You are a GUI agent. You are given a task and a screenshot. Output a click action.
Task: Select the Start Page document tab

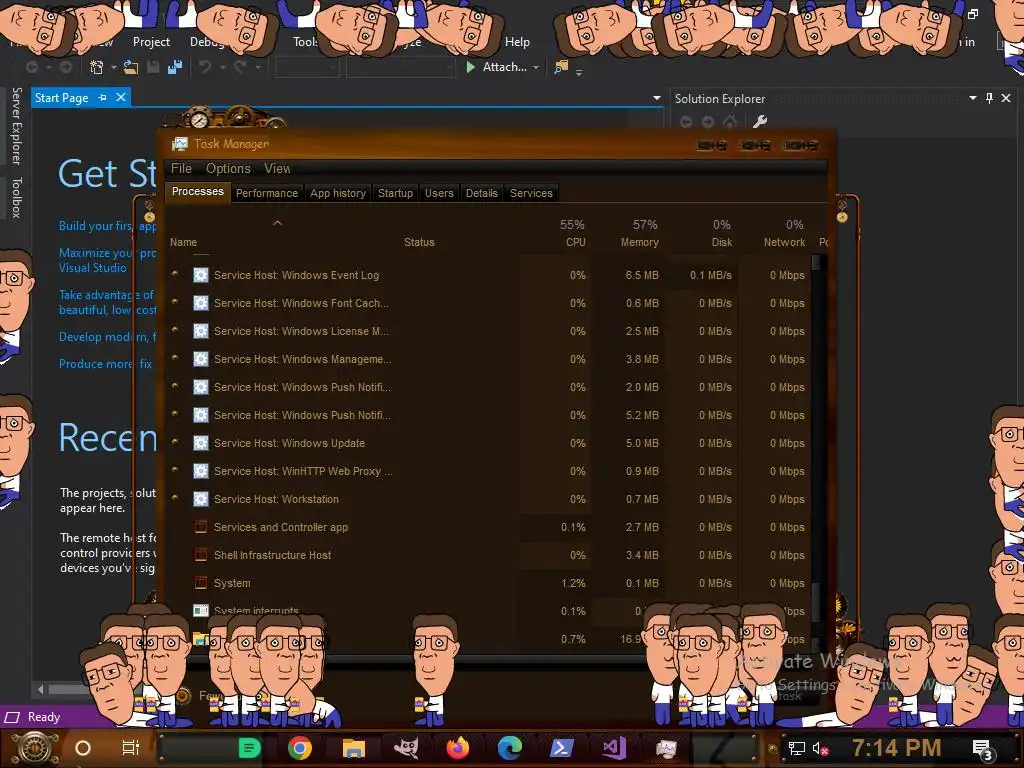pyautogui.click(x=61, y=97)
